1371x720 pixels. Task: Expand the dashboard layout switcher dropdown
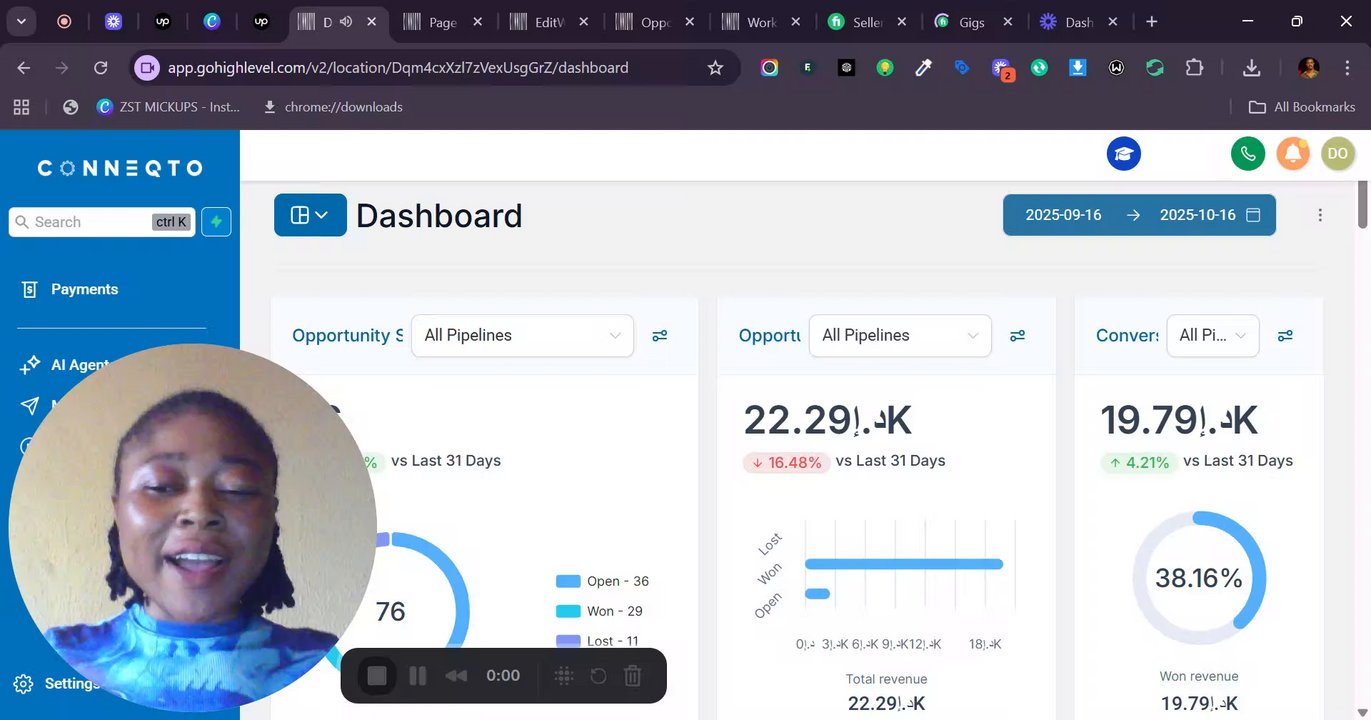coord(310,215)
